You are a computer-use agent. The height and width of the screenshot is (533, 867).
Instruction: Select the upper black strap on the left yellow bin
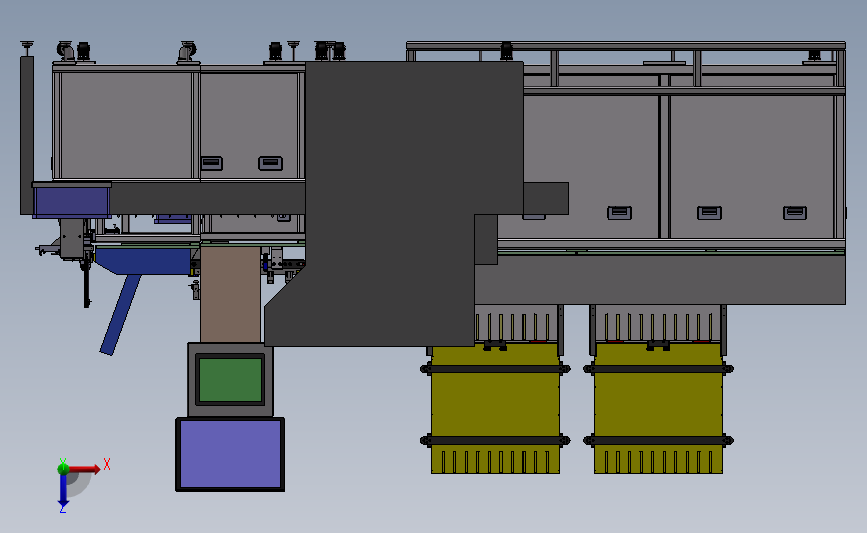495,369
